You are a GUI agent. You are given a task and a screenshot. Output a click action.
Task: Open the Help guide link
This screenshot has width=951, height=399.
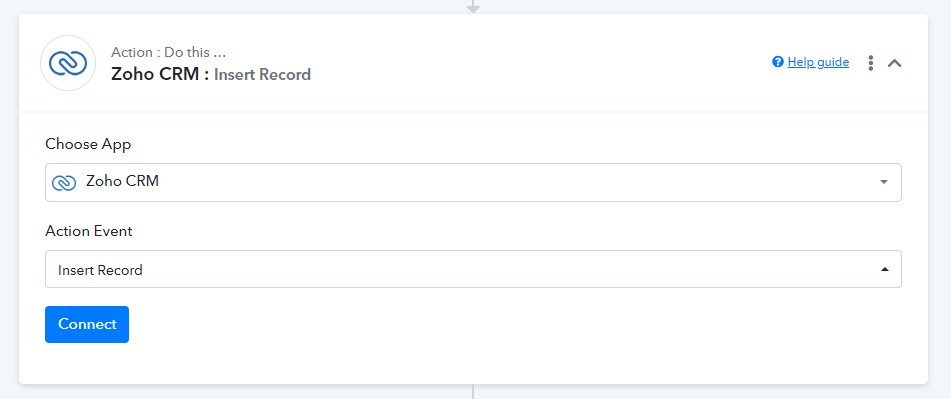coord(818,62)
